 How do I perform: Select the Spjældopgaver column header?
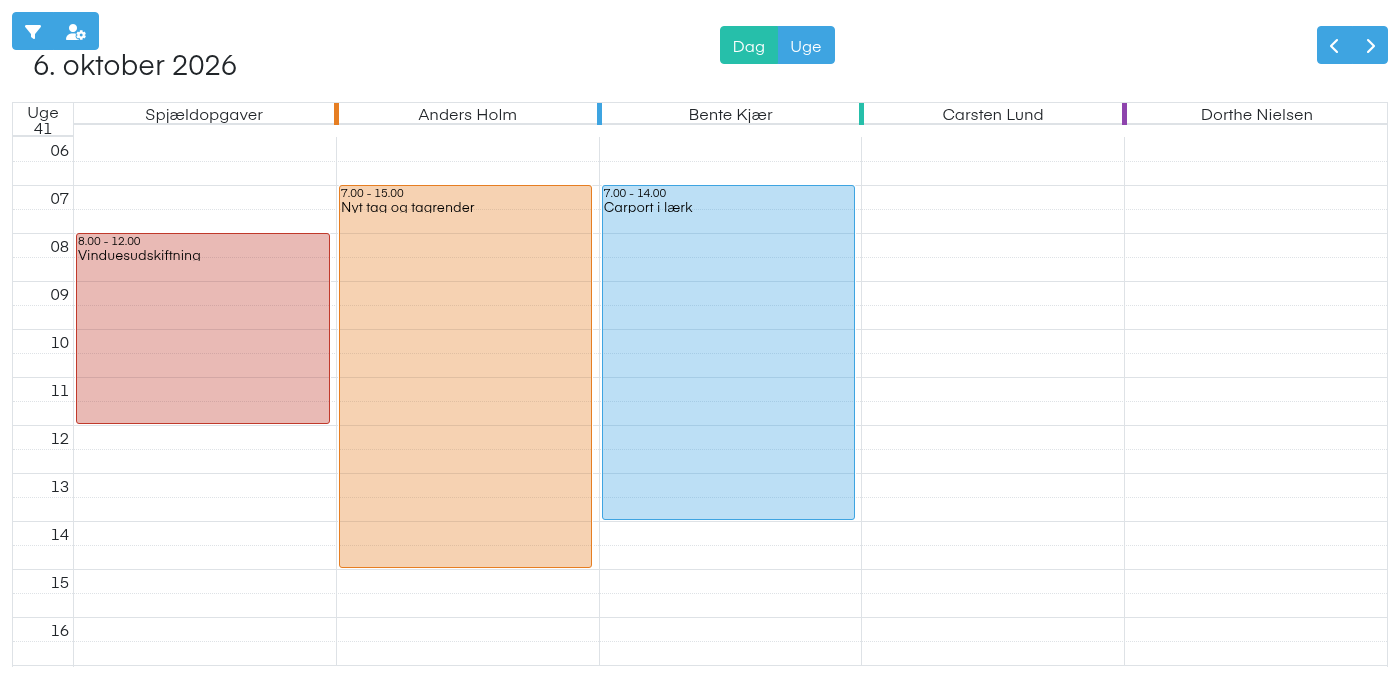click(x=204, y=114)
